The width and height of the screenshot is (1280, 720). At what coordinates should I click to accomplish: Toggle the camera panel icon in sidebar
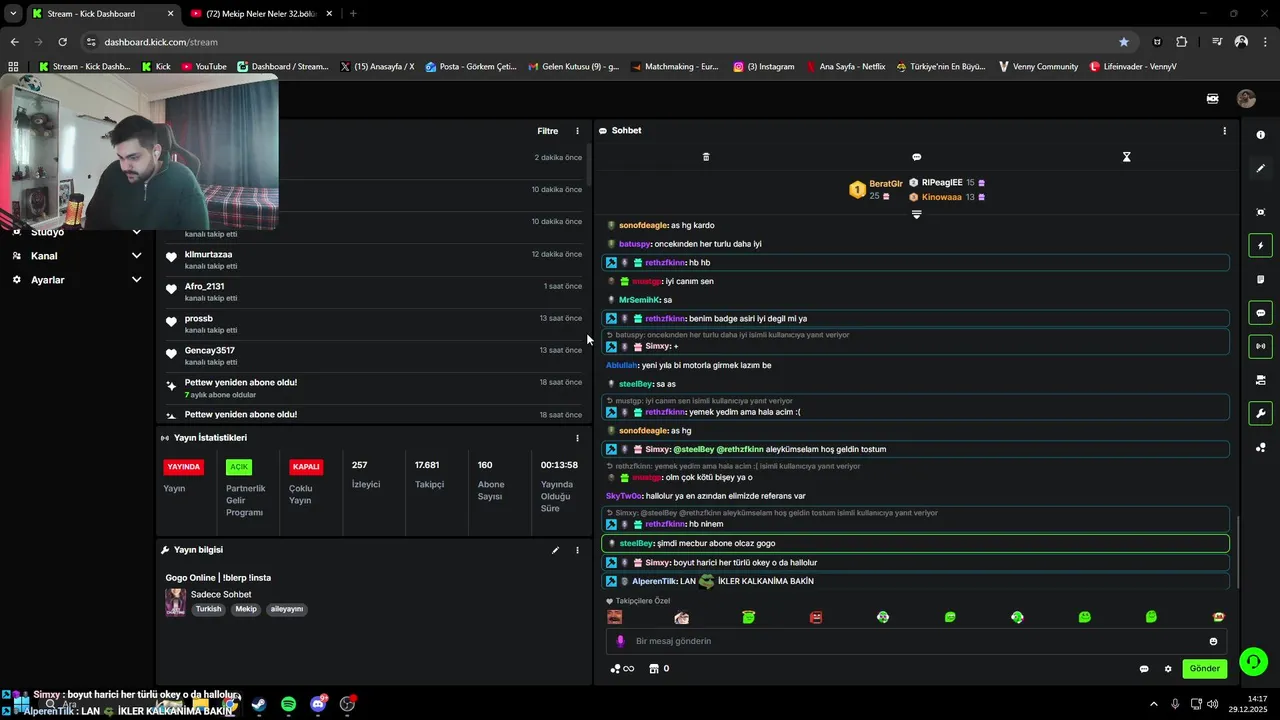tap(1260, 380)
